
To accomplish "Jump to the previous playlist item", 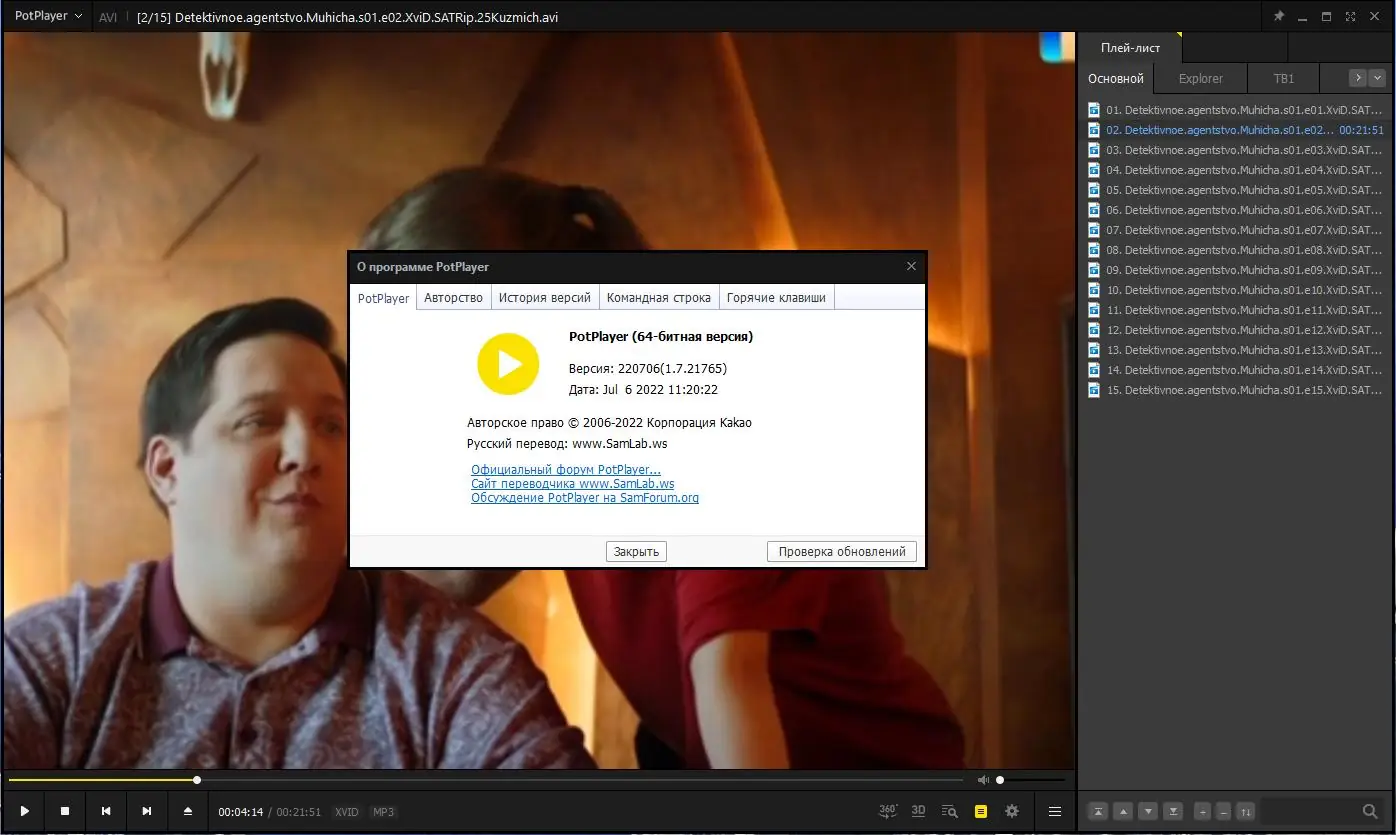I will (x=106, y=811).
